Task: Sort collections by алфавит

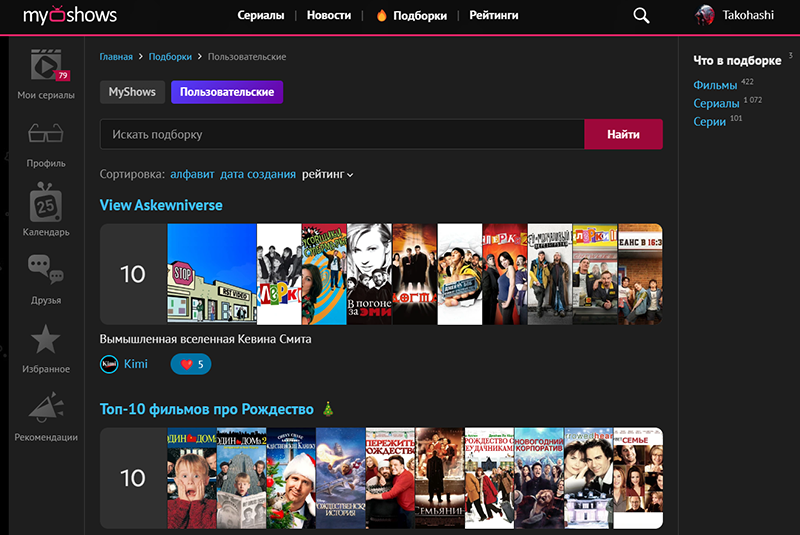Action: pyautogui.click(x=191, y=174)
